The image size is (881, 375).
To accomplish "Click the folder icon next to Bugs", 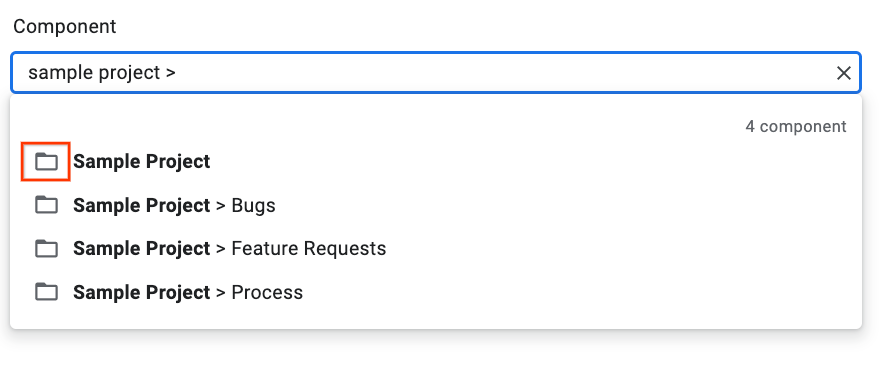I will click(46, 205).
